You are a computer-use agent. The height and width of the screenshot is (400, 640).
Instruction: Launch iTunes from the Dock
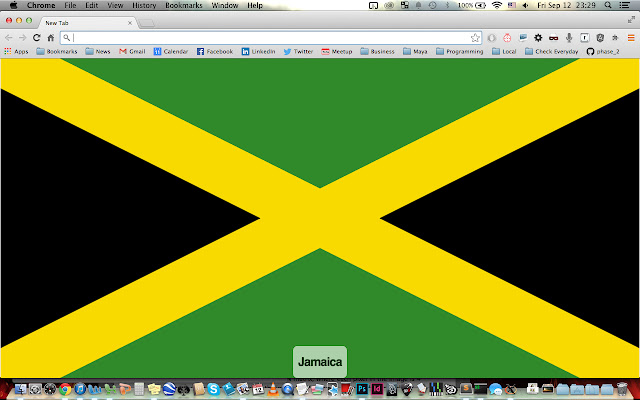[x=80, y=389]
